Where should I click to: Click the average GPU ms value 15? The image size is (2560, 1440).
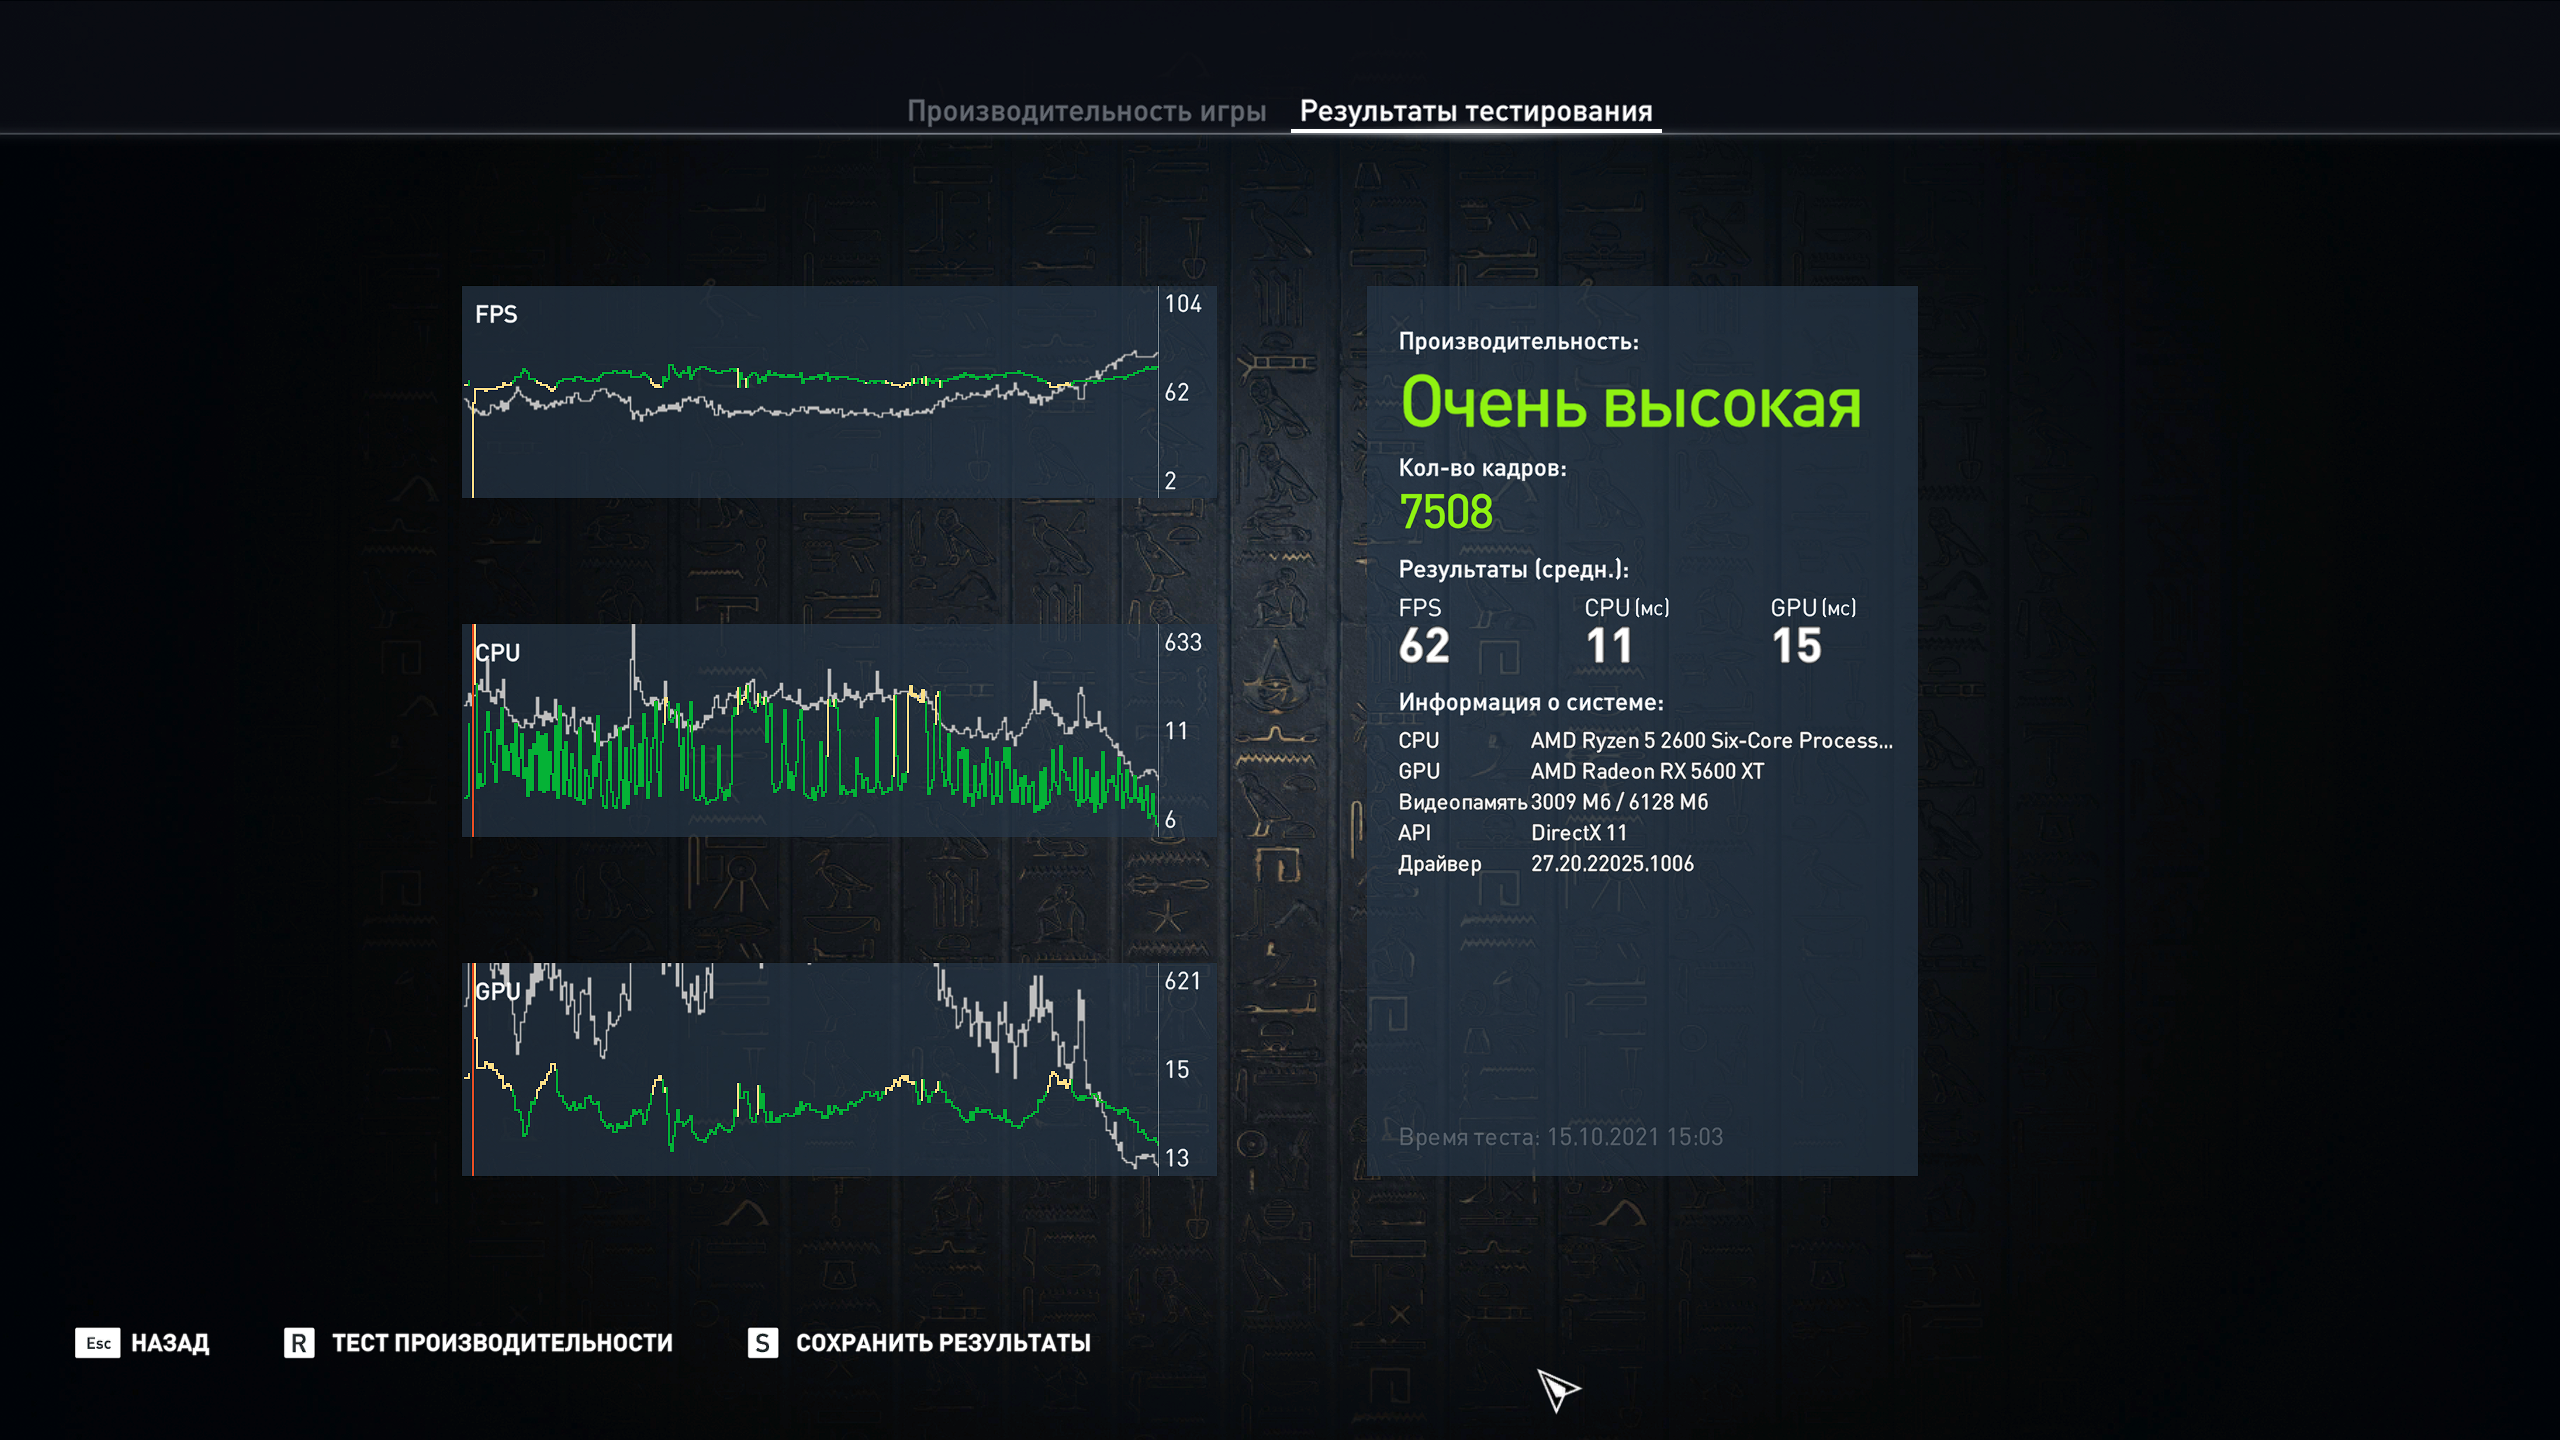point(1796,645)
